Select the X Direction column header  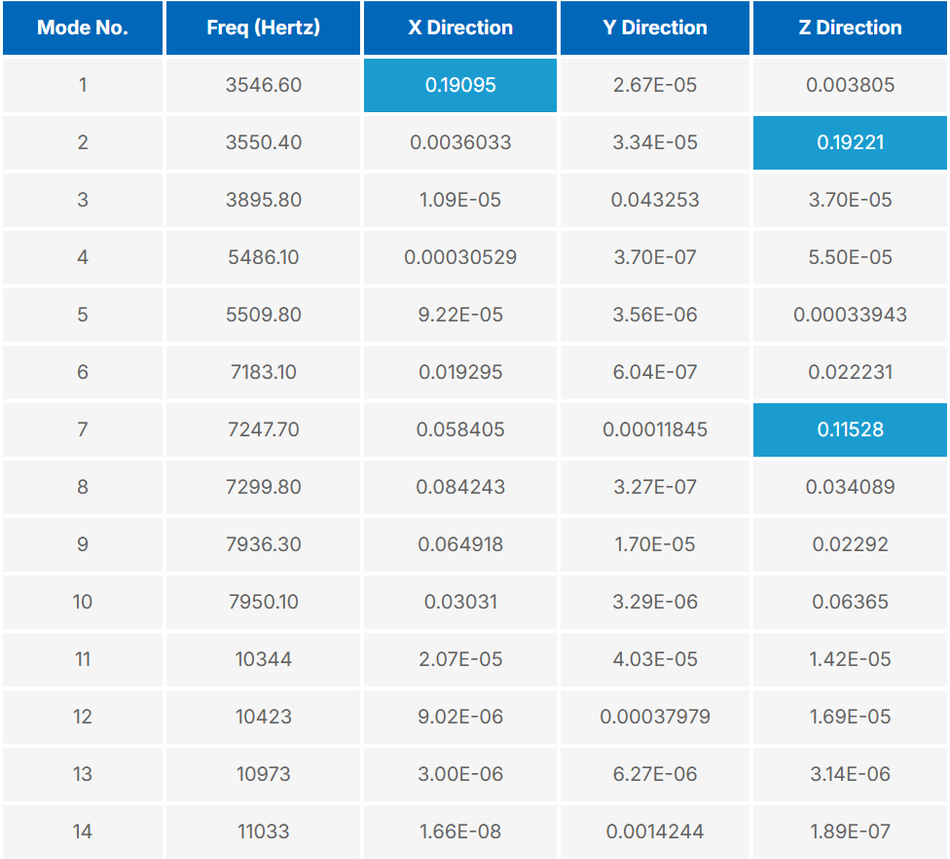(x=460, y=28)
